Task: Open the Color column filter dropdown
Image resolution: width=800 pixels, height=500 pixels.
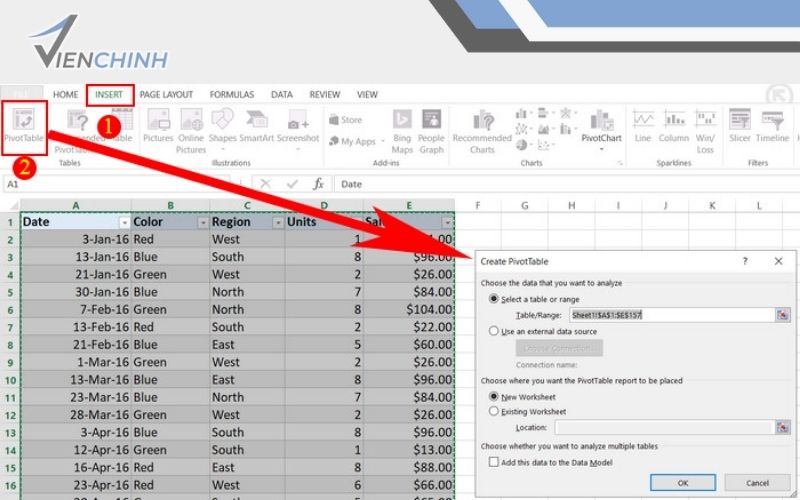Action: point(203,222)
